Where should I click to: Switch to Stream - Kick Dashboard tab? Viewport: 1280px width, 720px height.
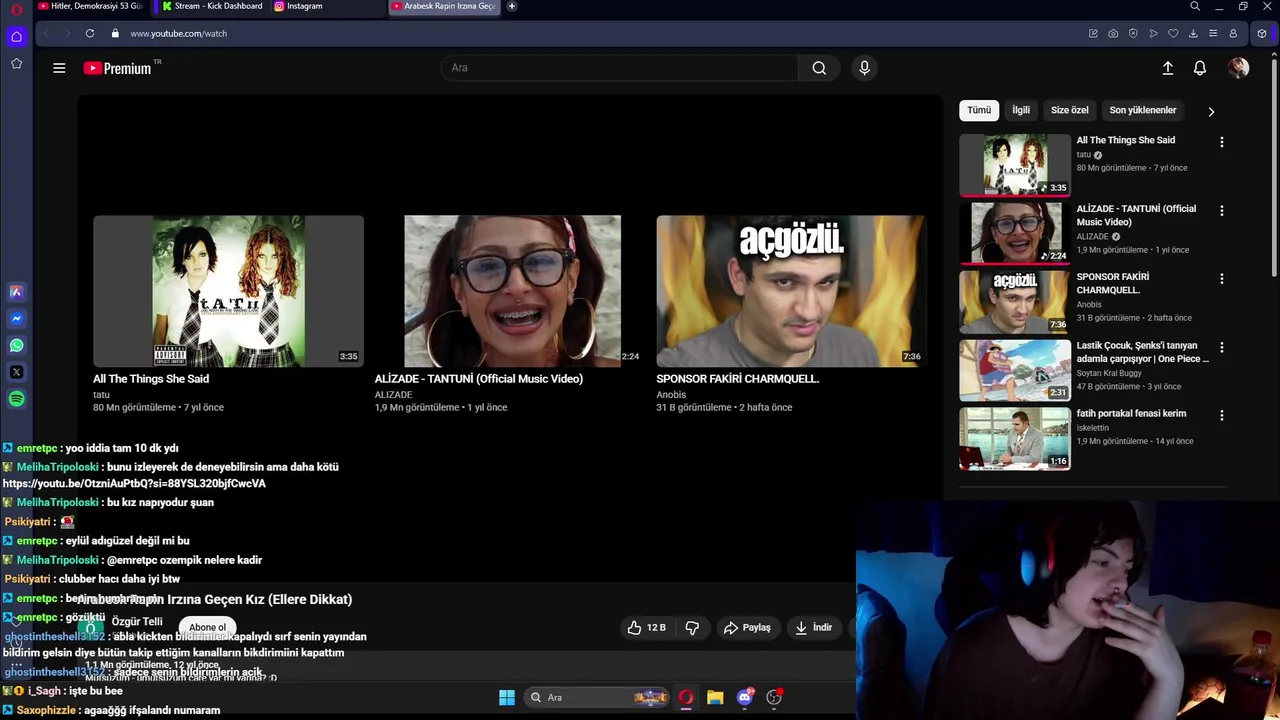[x=212, y=6]
